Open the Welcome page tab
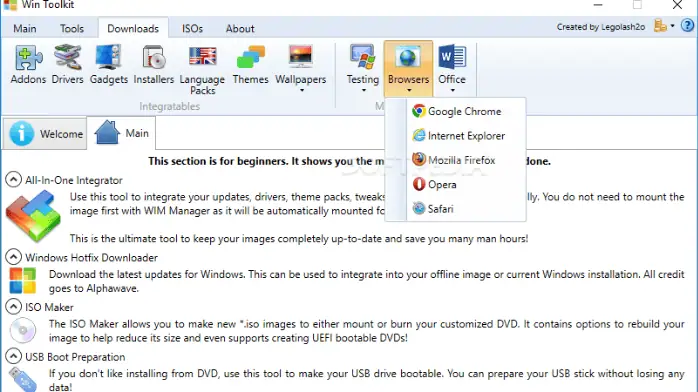Viewport: 698px width, 392px height. click(45, 133)
